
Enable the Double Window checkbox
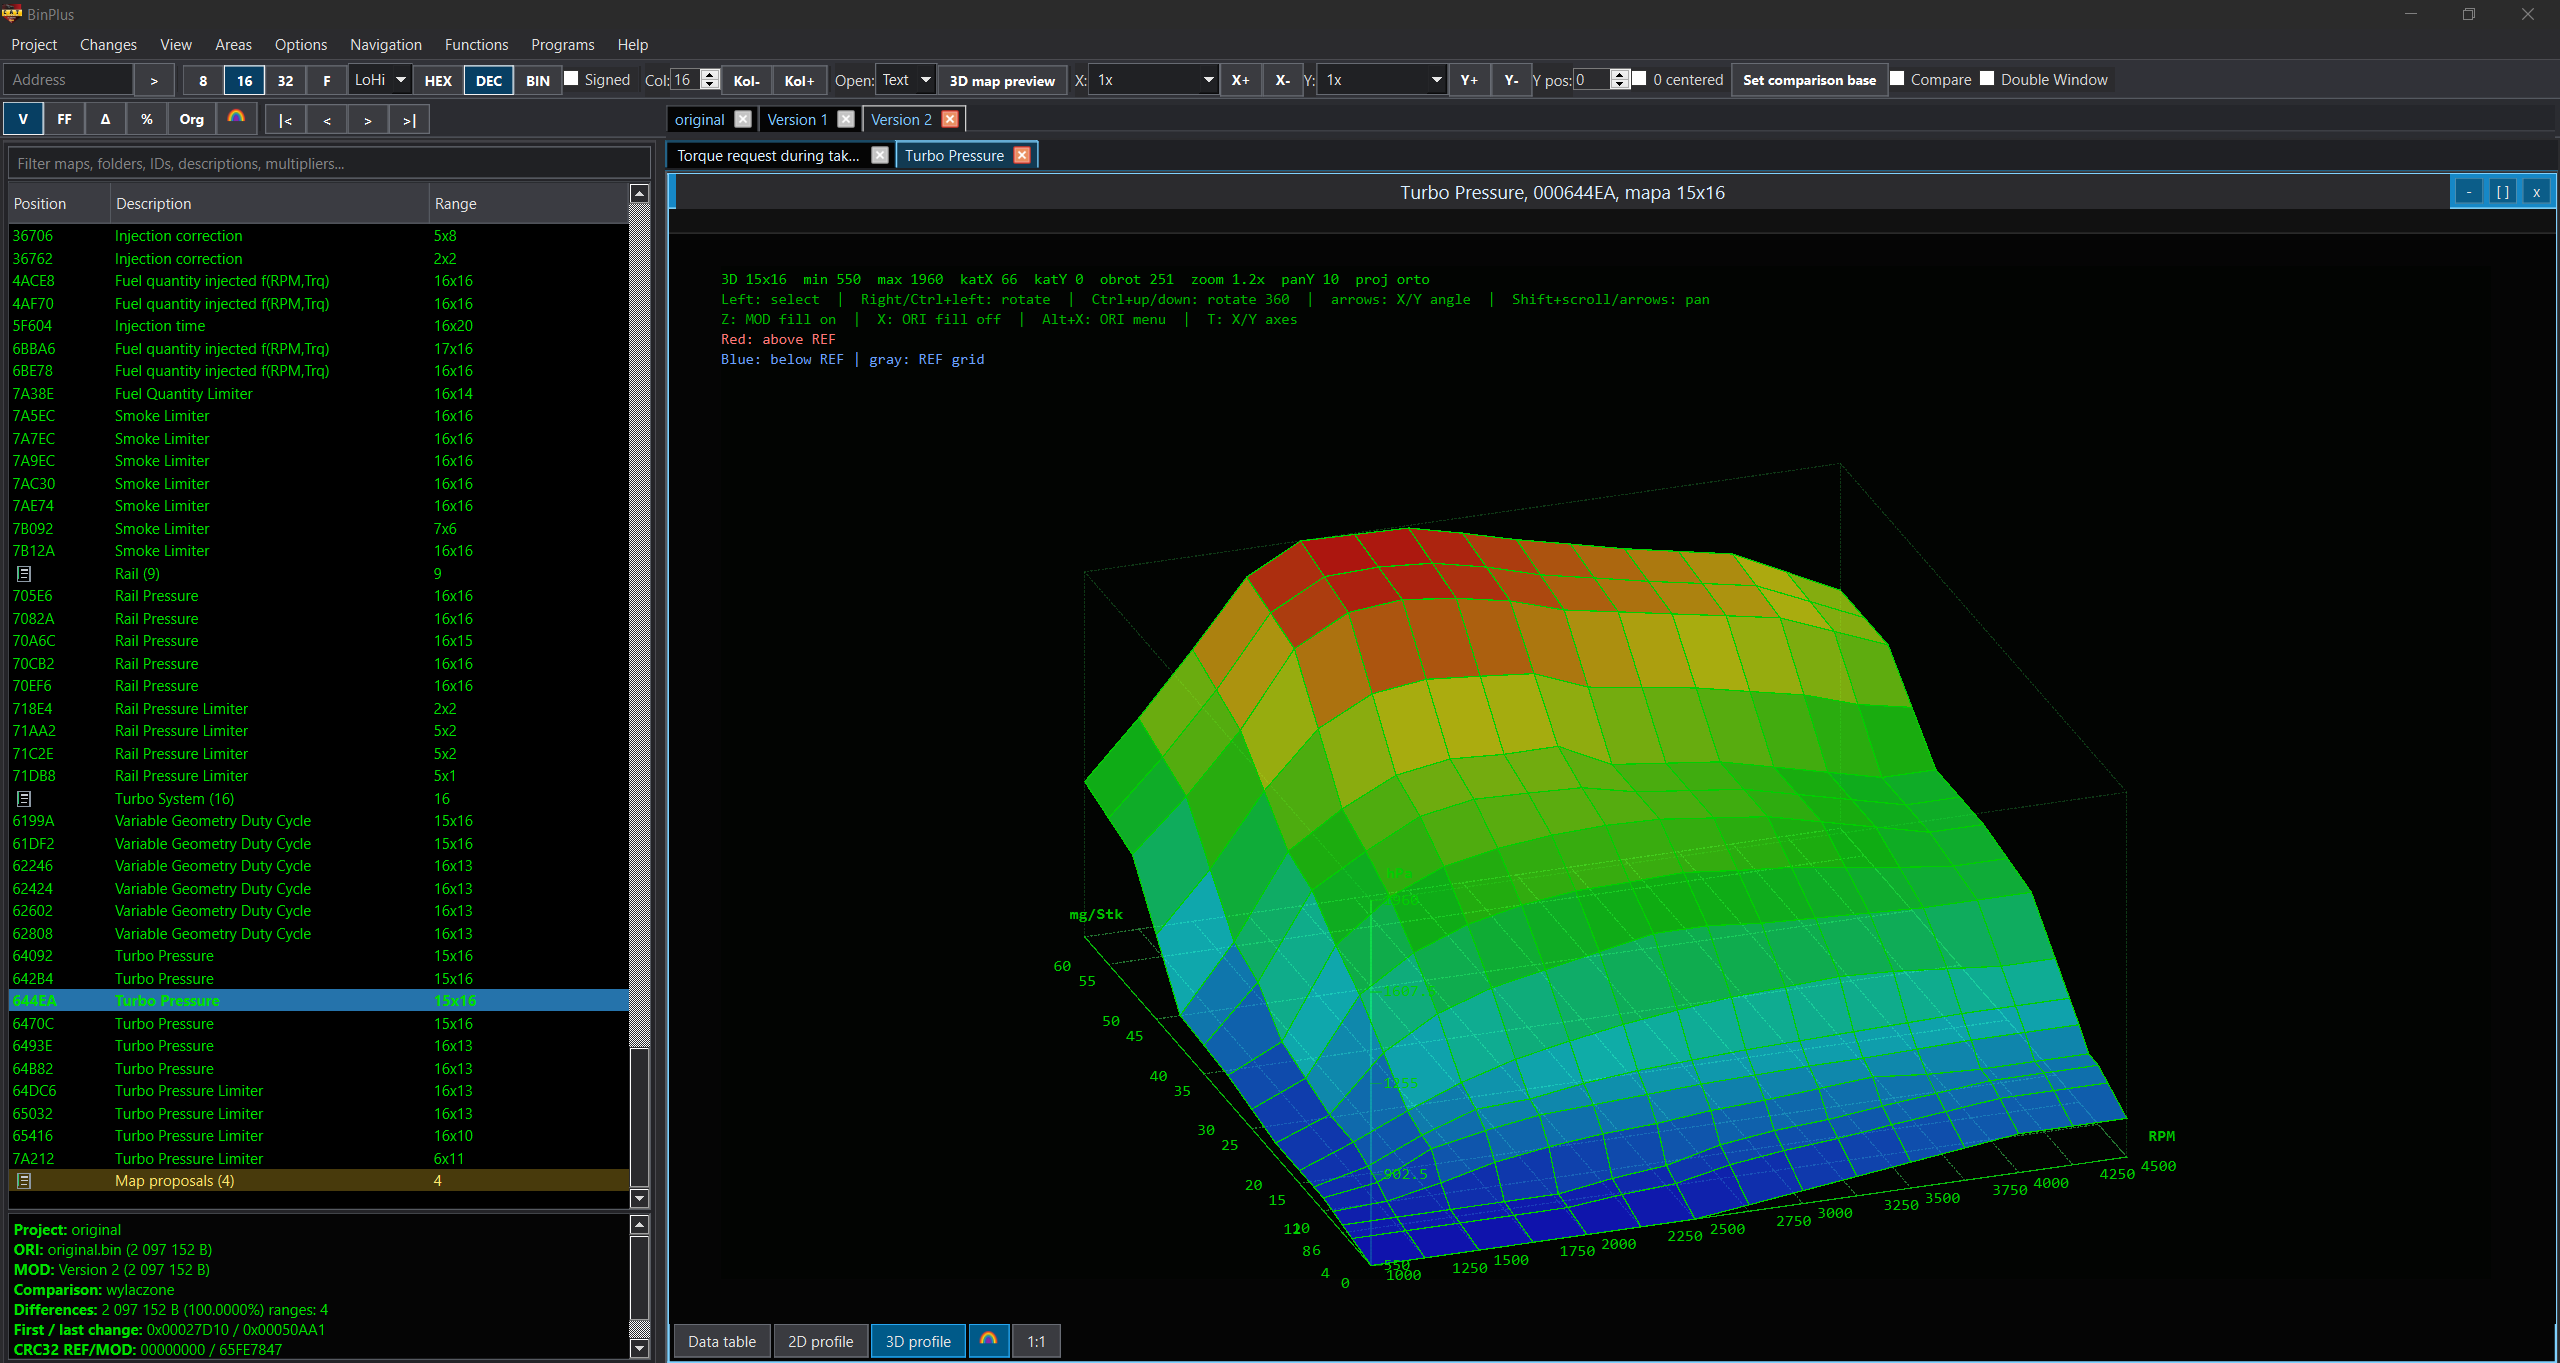[1987, 78]
